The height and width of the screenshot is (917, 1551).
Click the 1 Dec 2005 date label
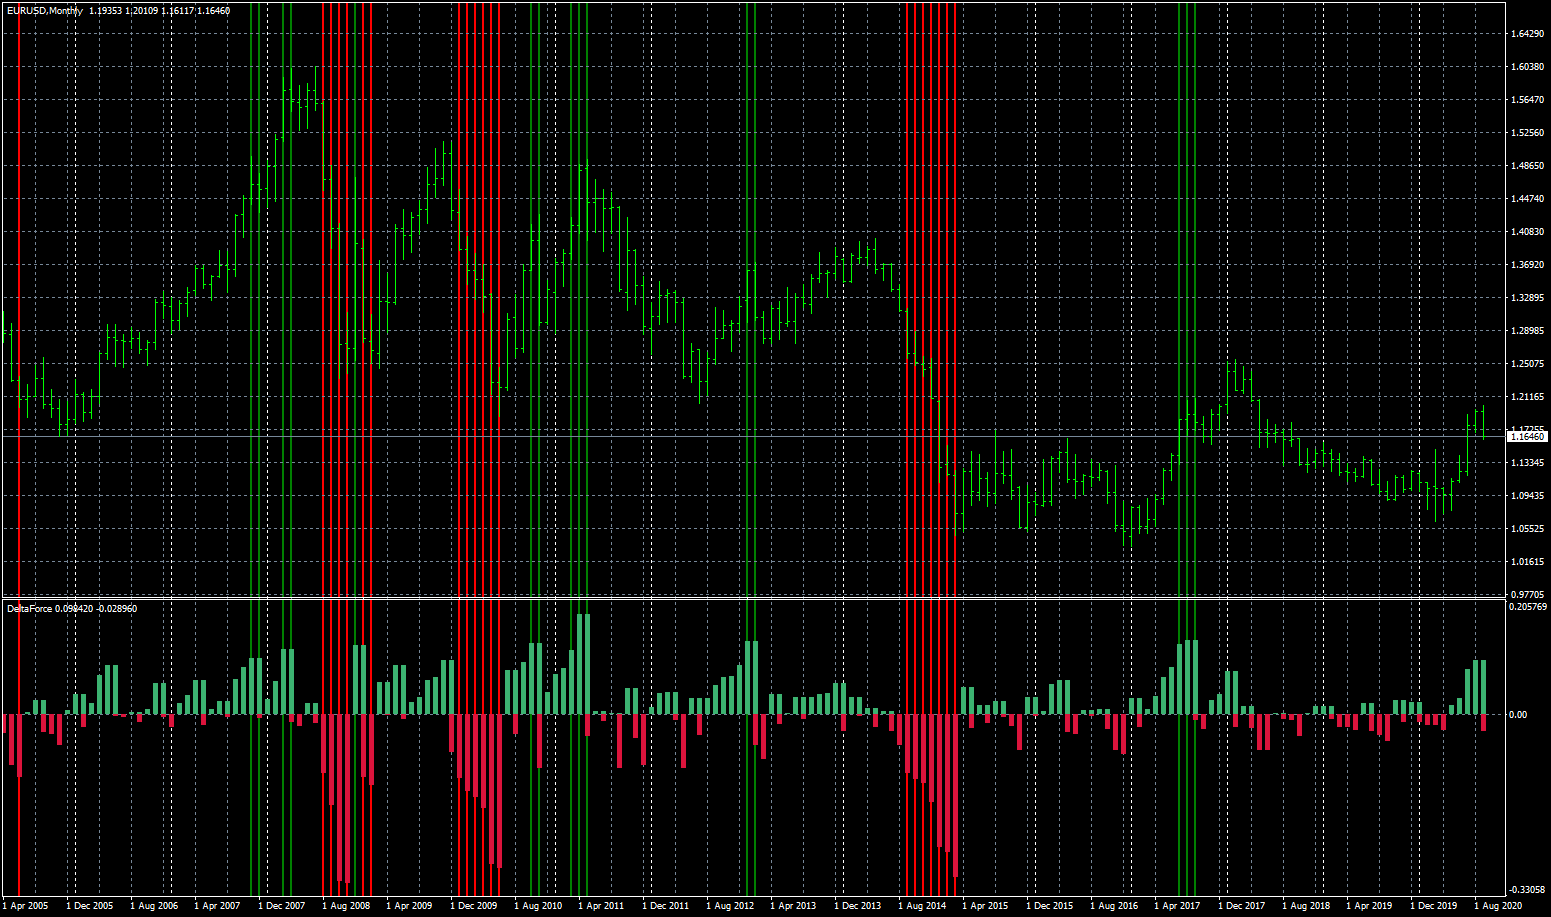pyautogui.click(x=89, y=906)
